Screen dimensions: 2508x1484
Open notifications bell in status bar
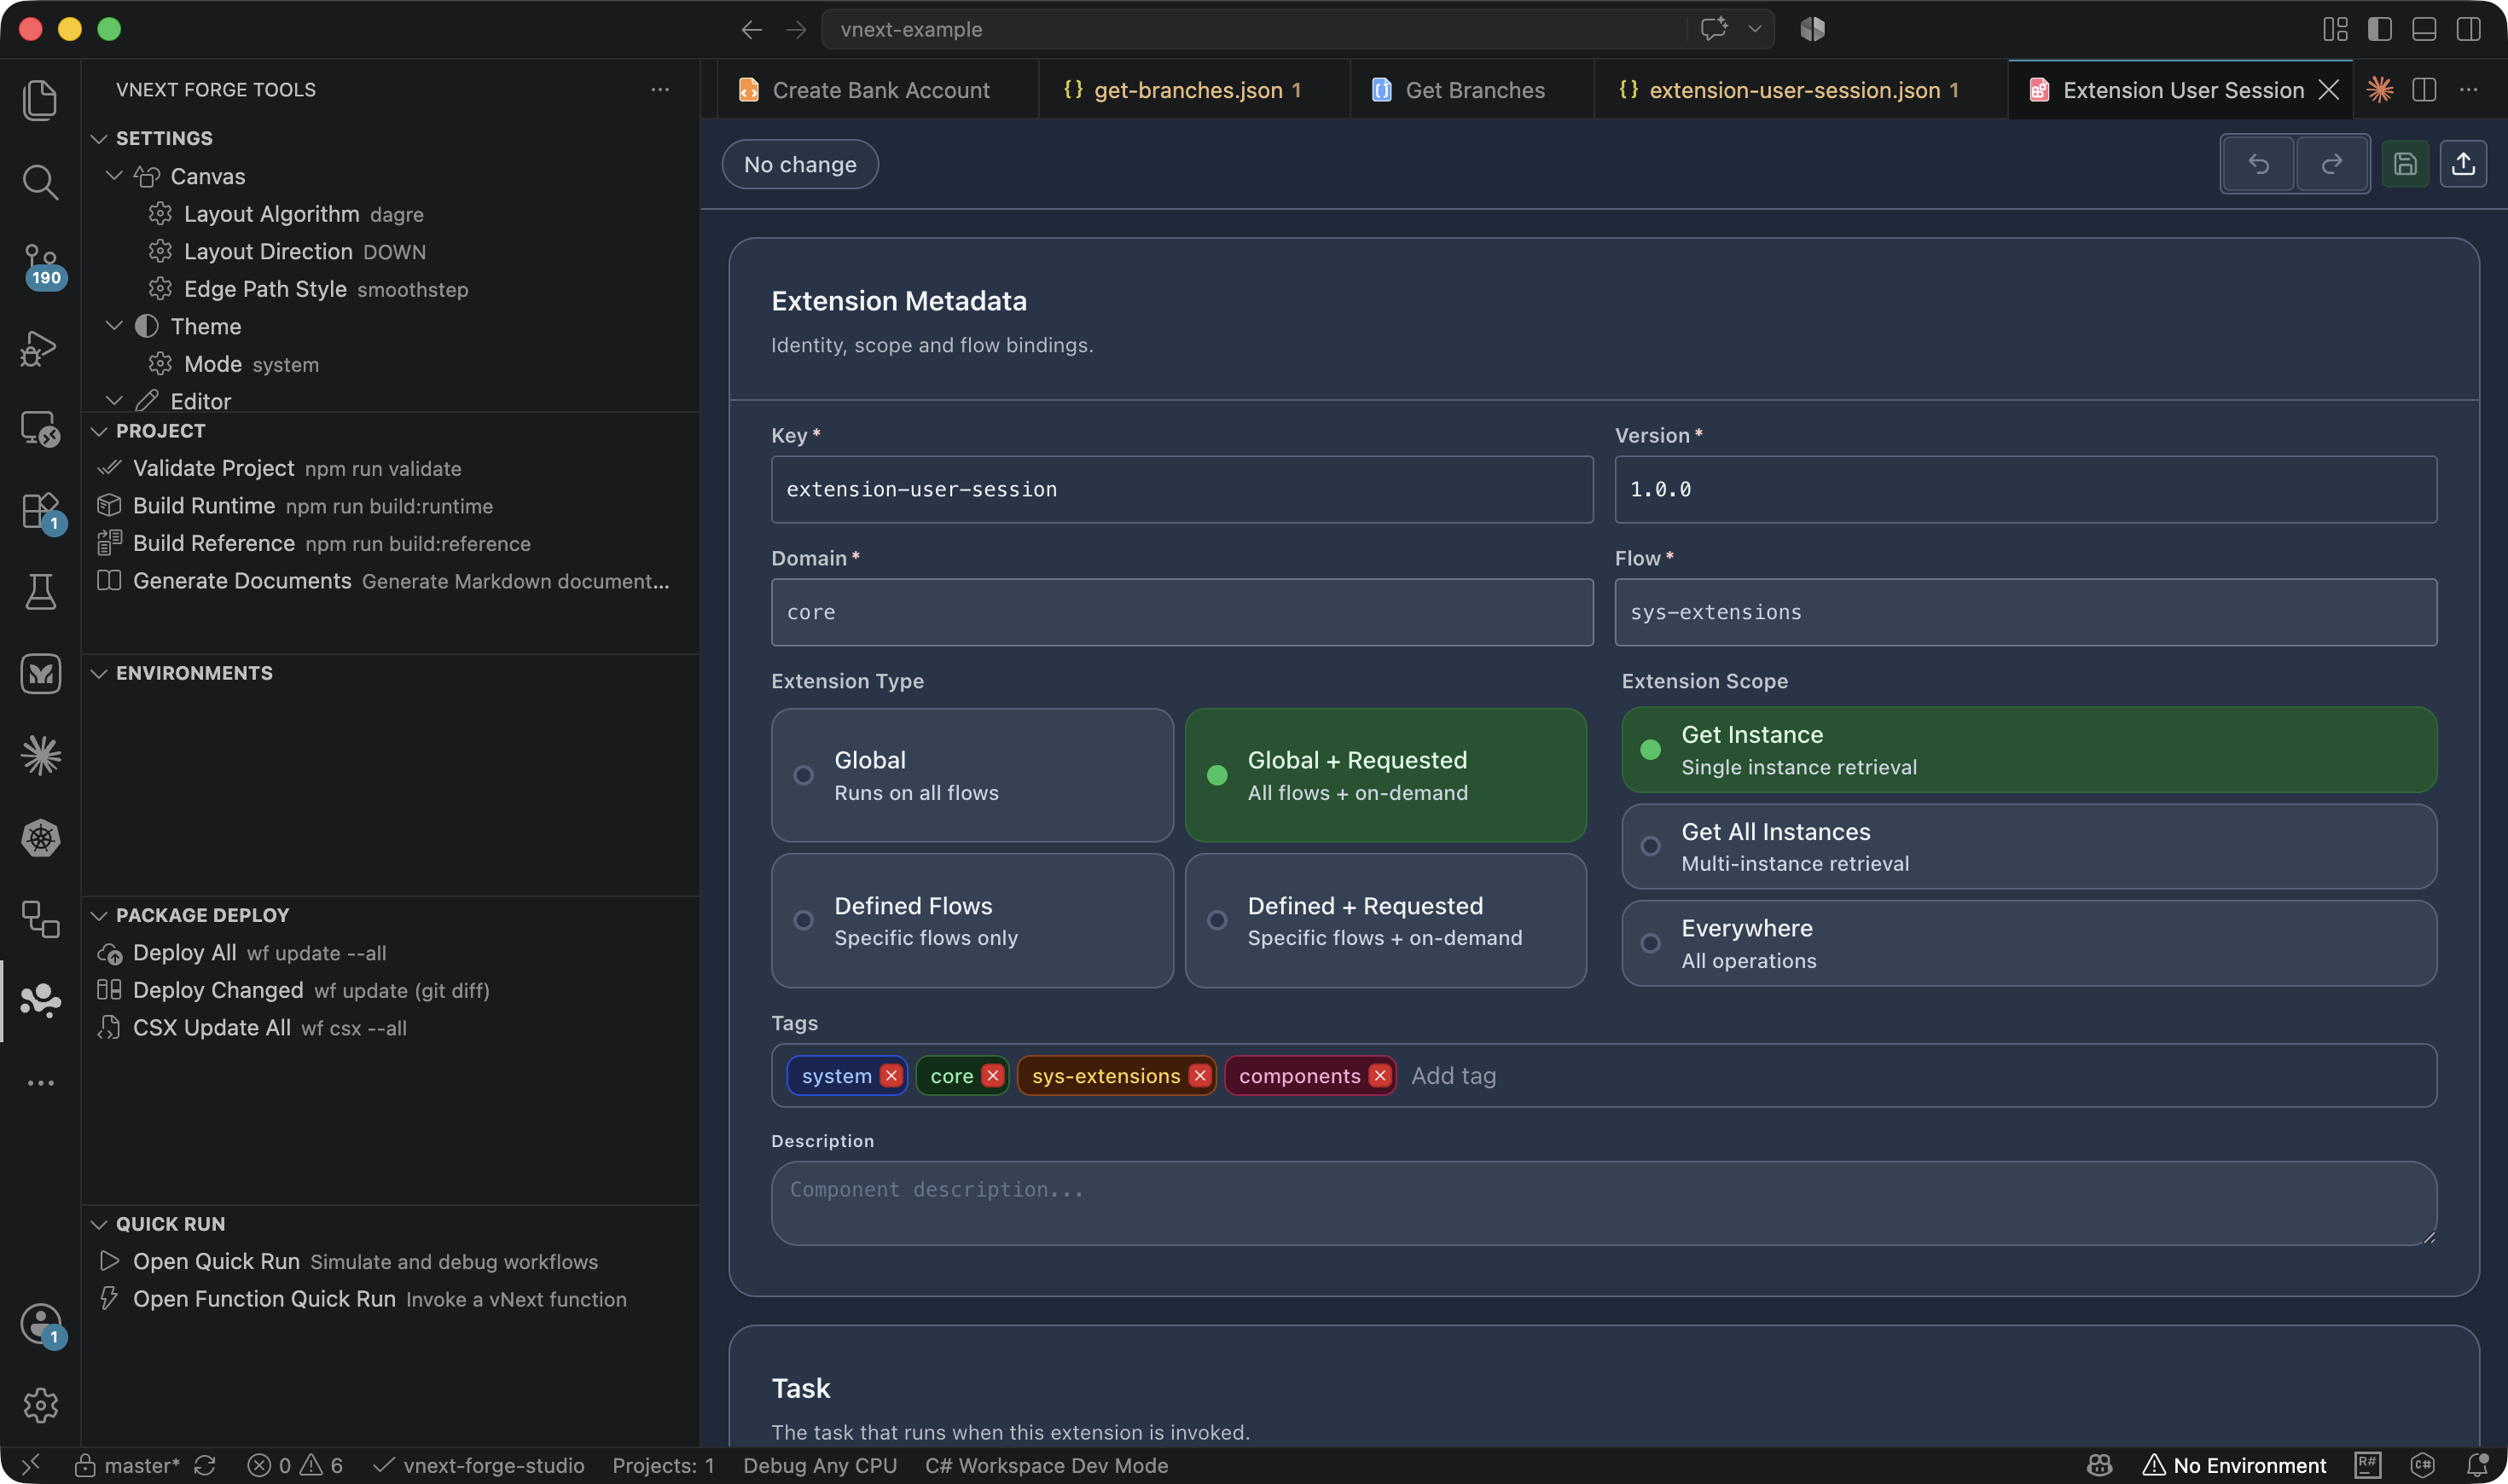click(2478, 1465)
